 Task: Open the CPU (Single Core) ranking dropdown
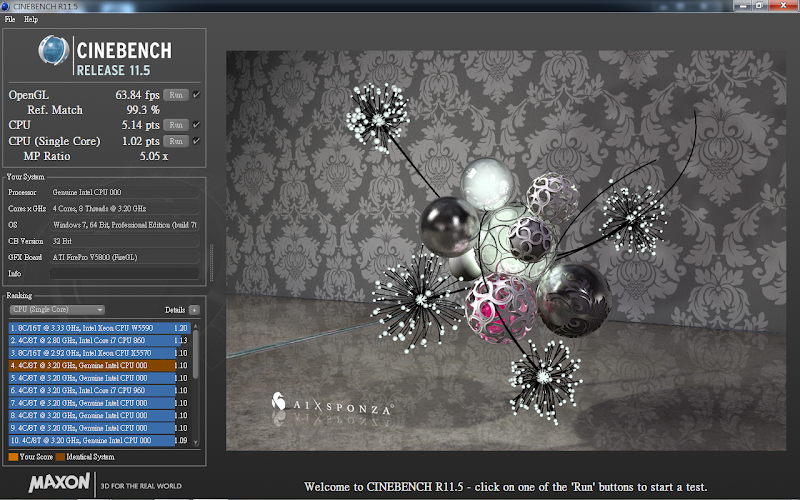point(57,310)
